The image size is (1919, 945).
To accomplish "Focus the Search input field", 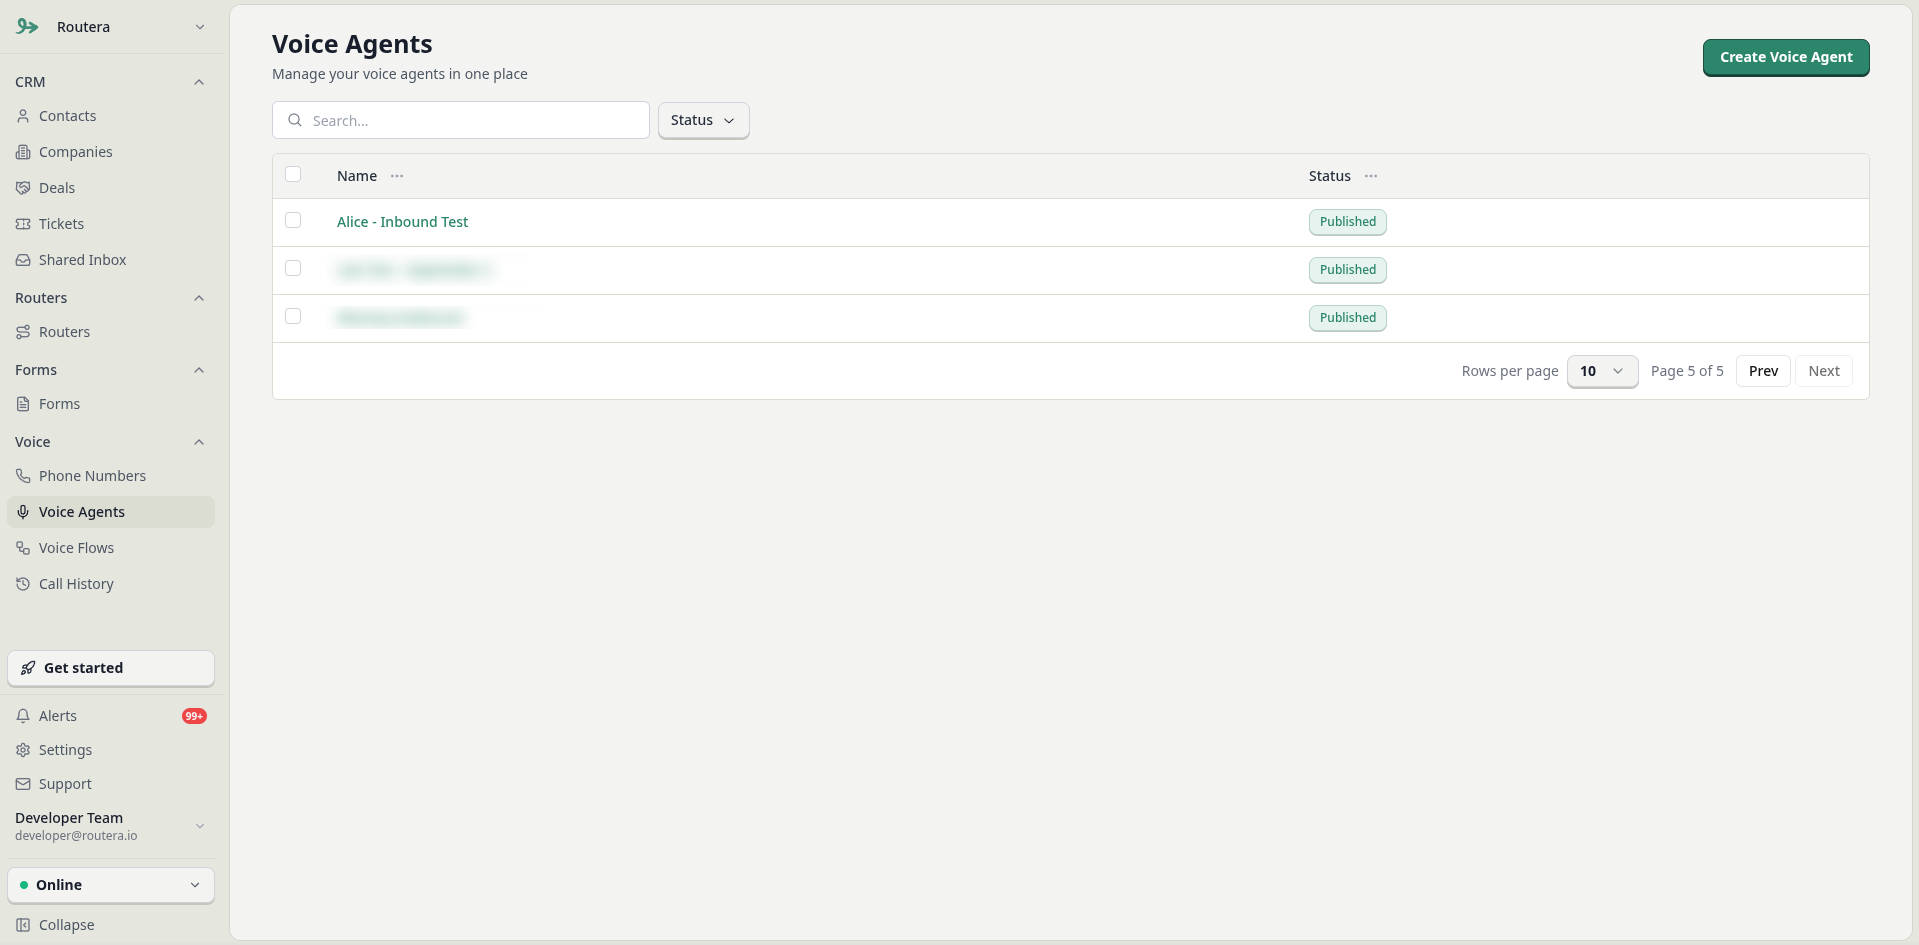I will point(461,120).
